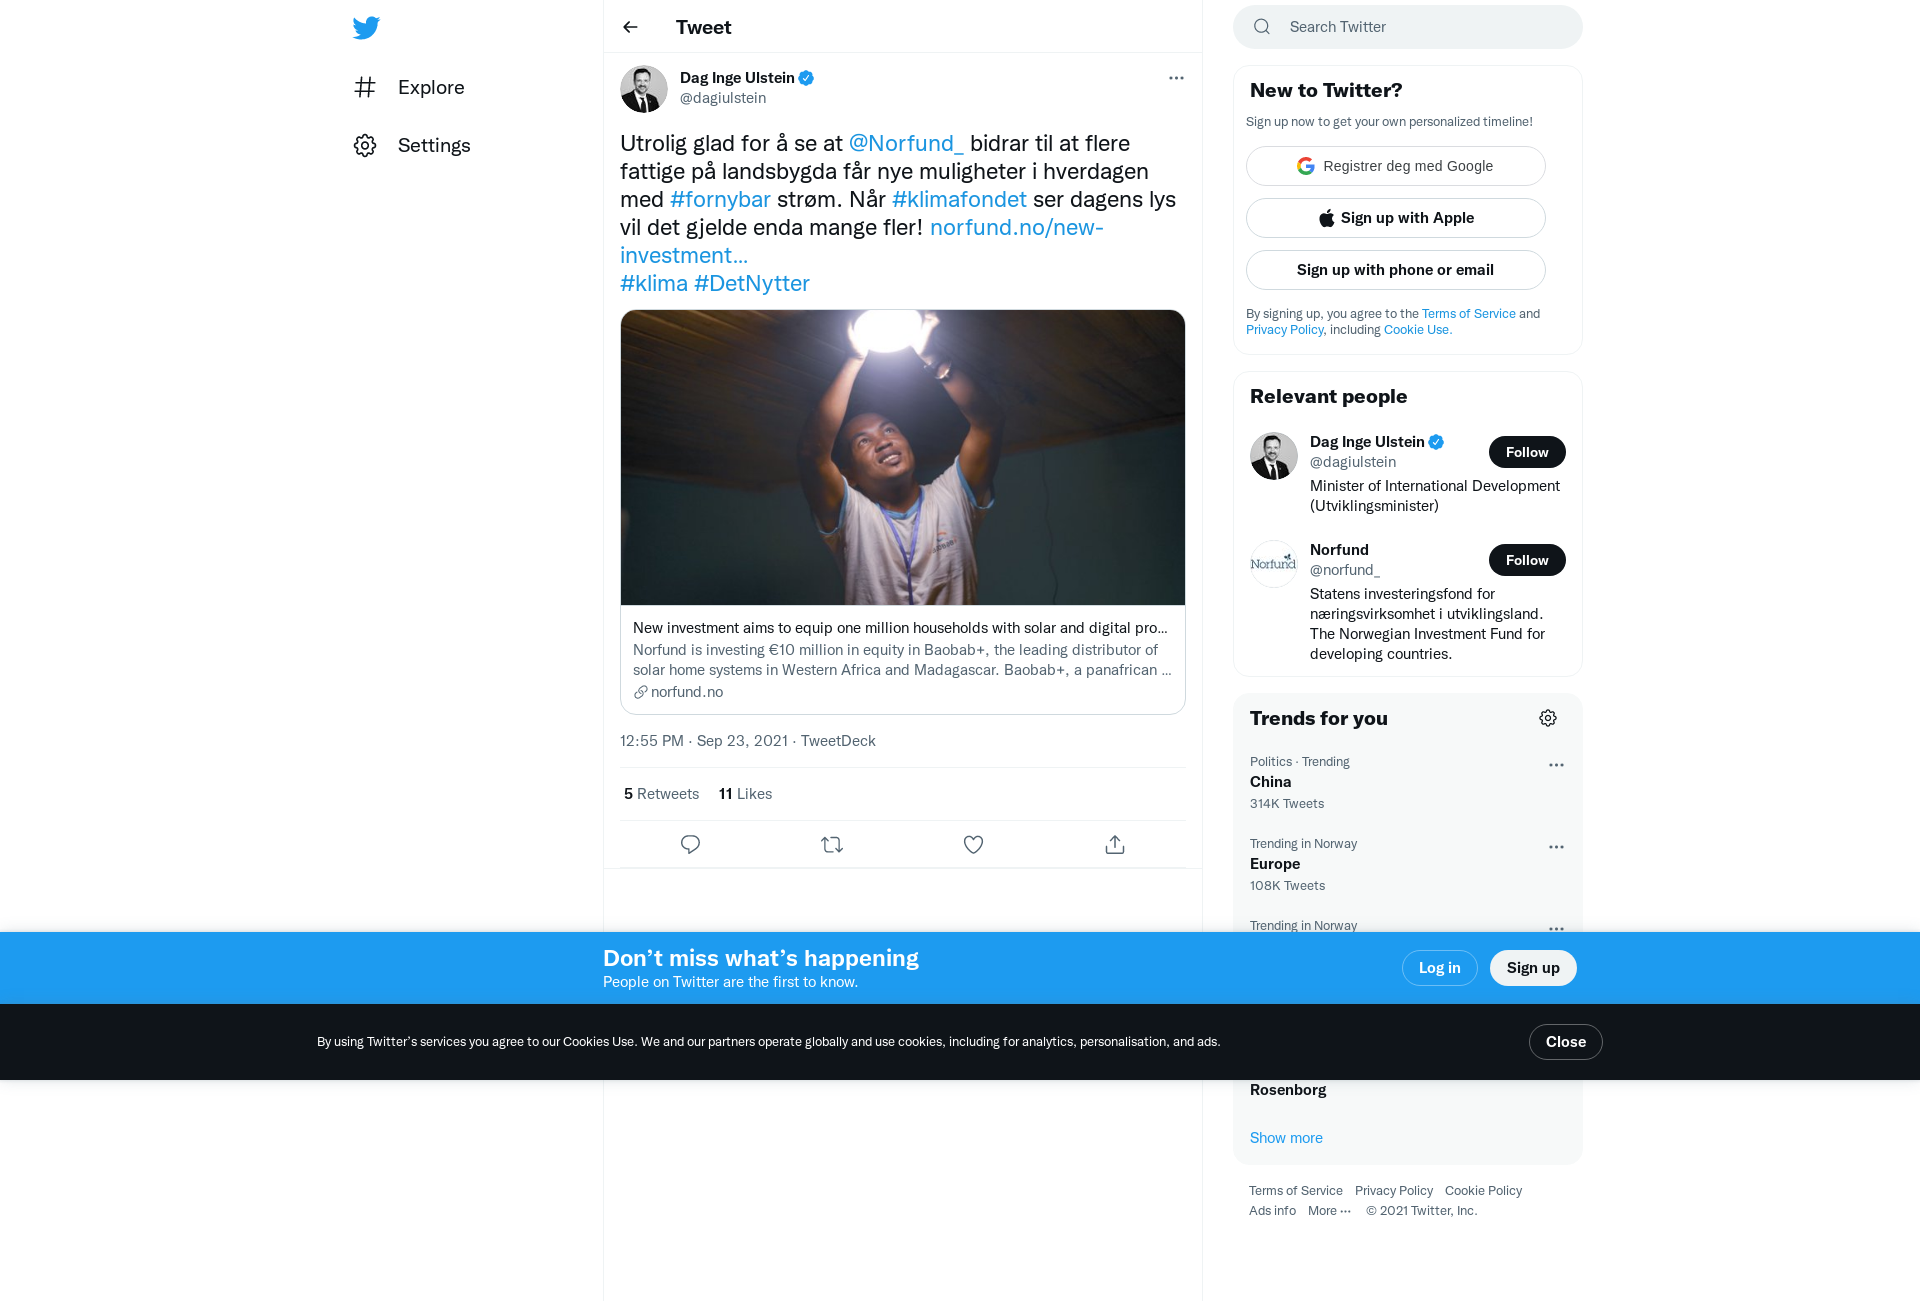Share tweet using upload arrow icon
Image resolution: width=1920 pixels, height=1301 pixels.
click(x=1115, y=845)
